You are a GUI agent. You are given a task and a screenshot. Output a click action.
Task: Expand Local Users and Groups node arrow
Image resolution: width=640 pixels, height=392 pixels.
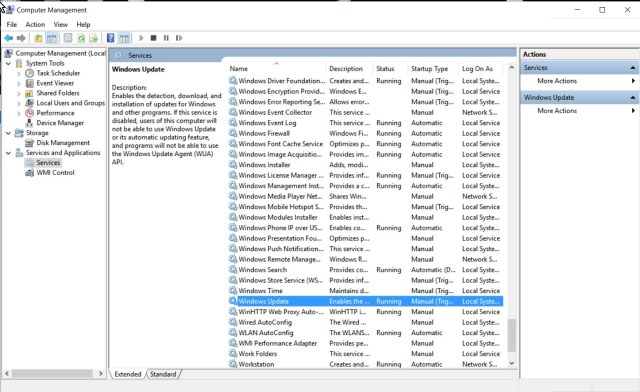point(18,103)
